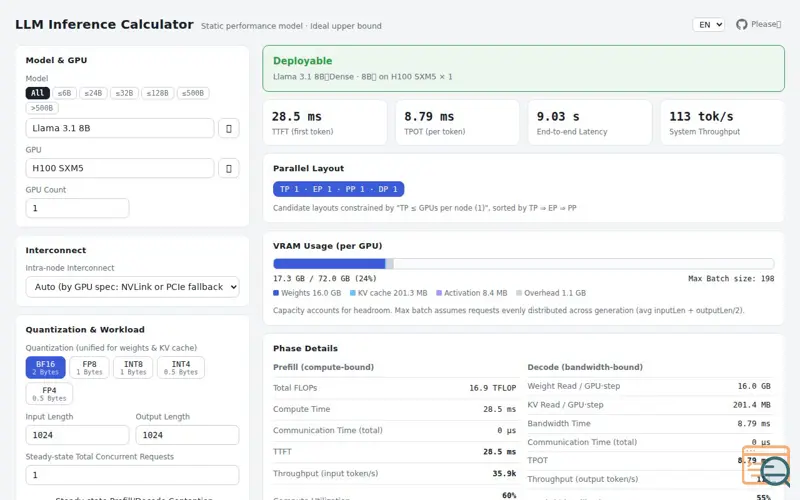Select the TP 1 · EP 1 · PP 1 · DP 1 layout
Viewport: 800px width, 500px height.
338,189
